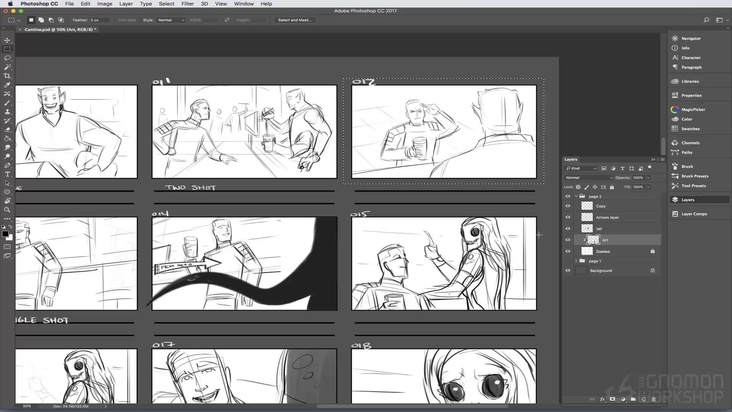This screenshot has height=412, width=732.
Task: Open the Swatches panel
Action: (686, 129)
